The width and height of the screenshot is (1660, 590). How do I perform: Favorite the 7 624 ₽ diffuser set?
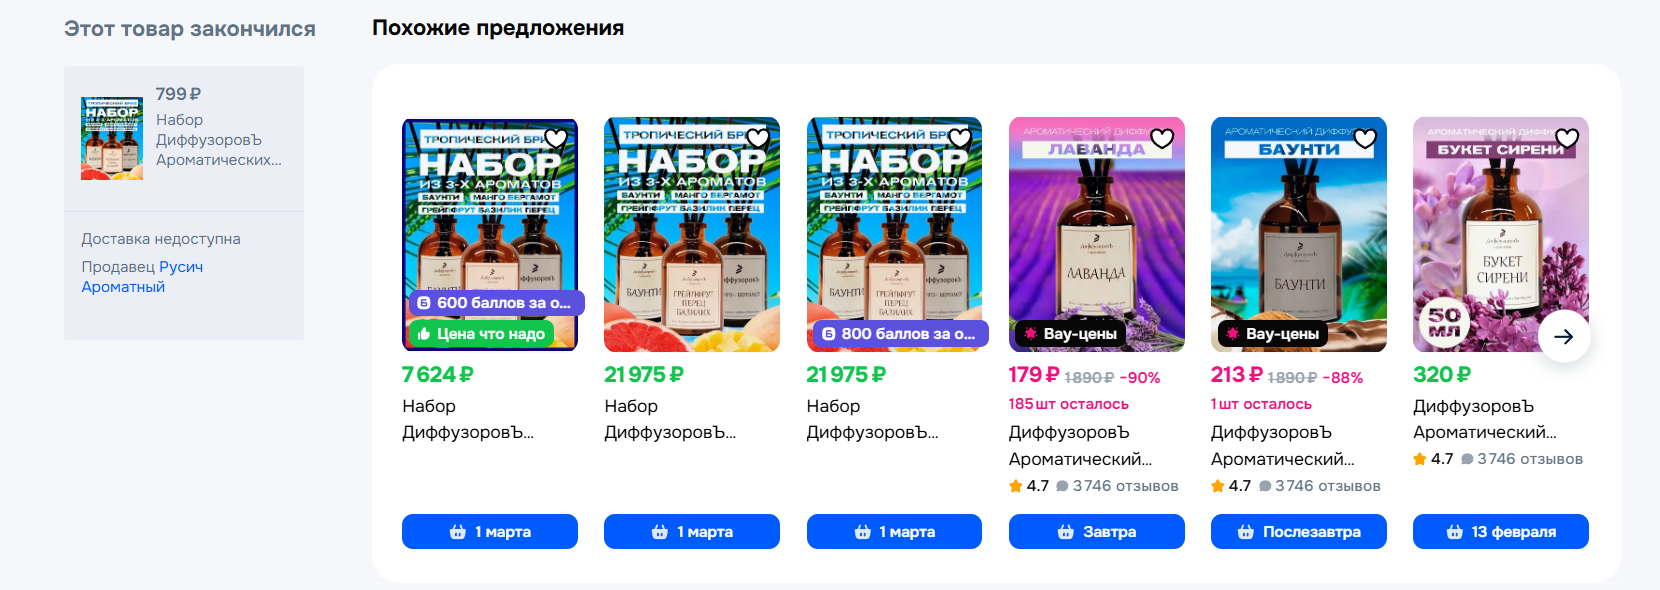point(556,138)
